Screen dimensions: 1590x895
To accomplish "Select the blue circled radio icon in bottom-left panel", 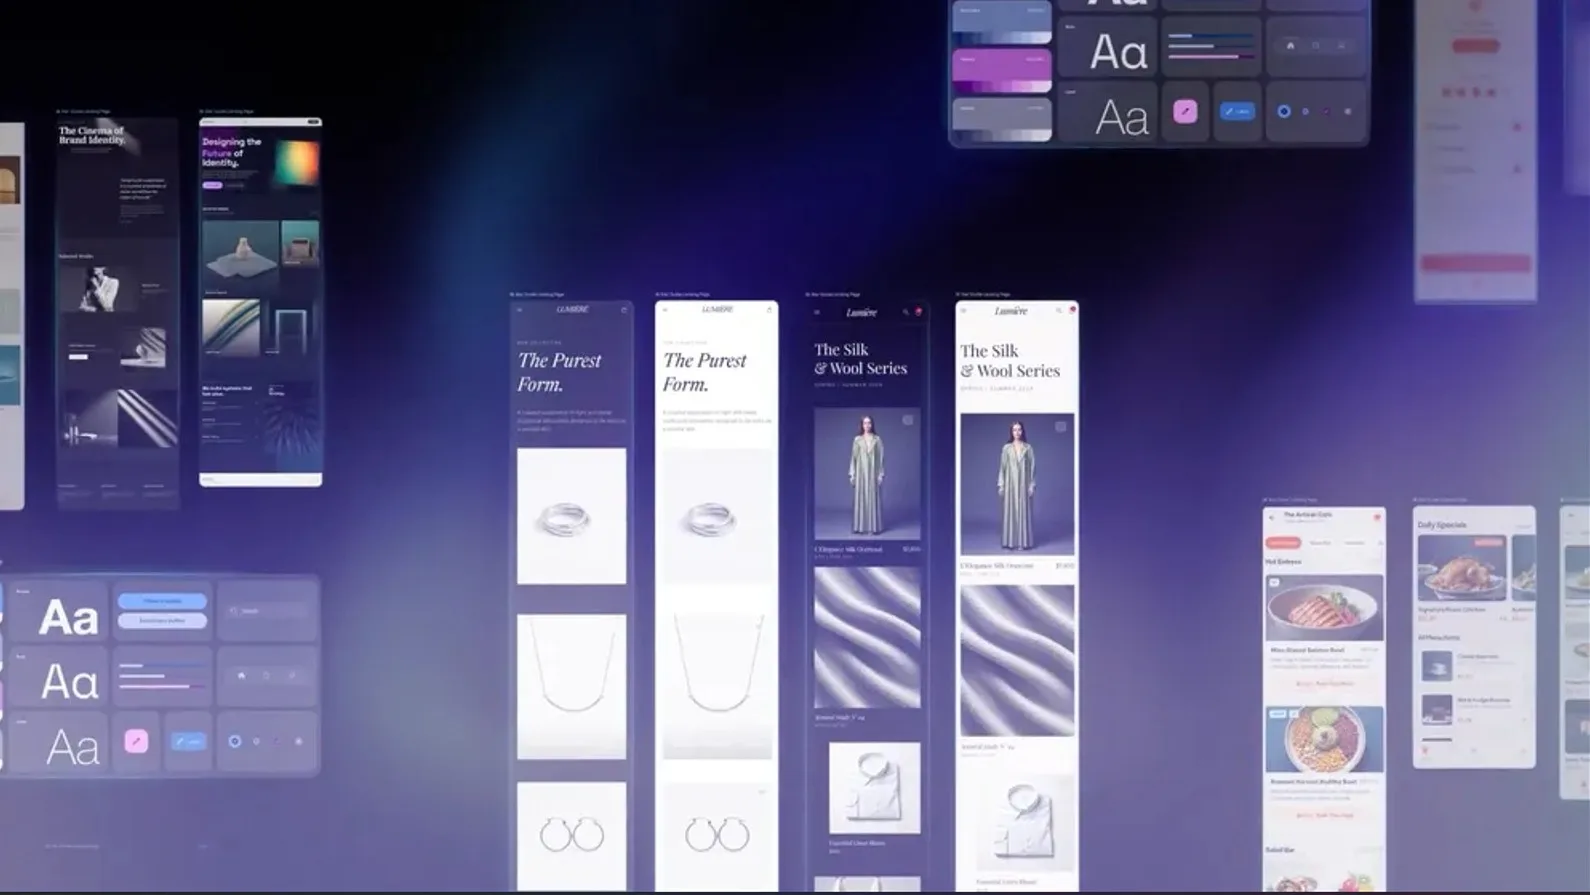I will [x=235, y=741].
